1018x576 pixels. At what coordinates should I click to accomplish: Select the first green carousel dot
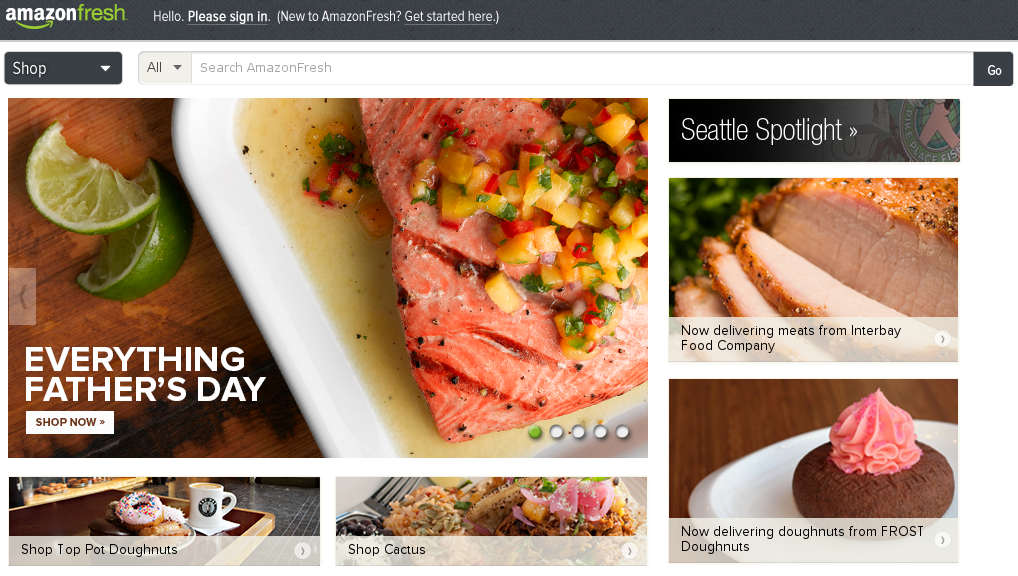pyautogui.click(x=535, y=432)
